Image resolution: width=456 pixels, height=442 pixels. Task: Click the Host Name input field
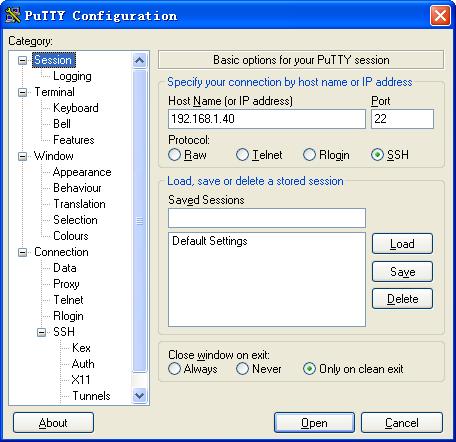pos(267,119)
